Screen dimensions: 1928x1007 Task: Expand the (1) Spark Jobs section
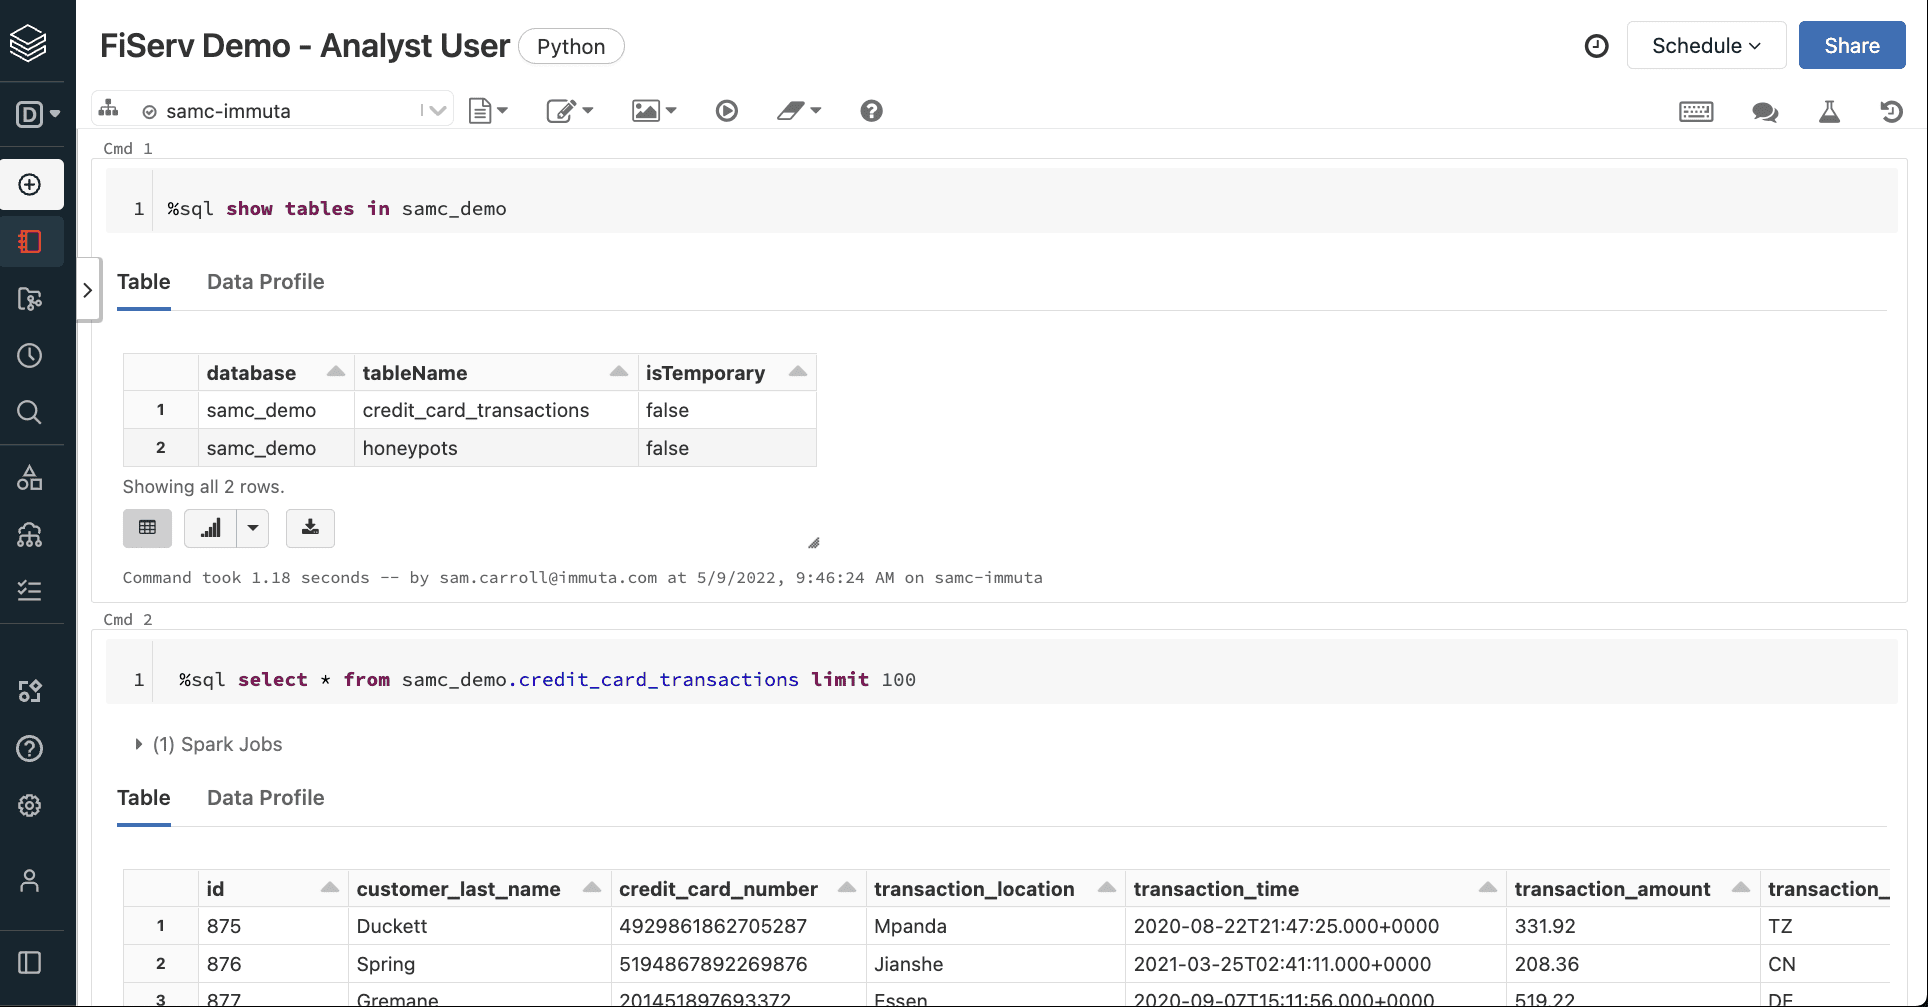point(208,744)
